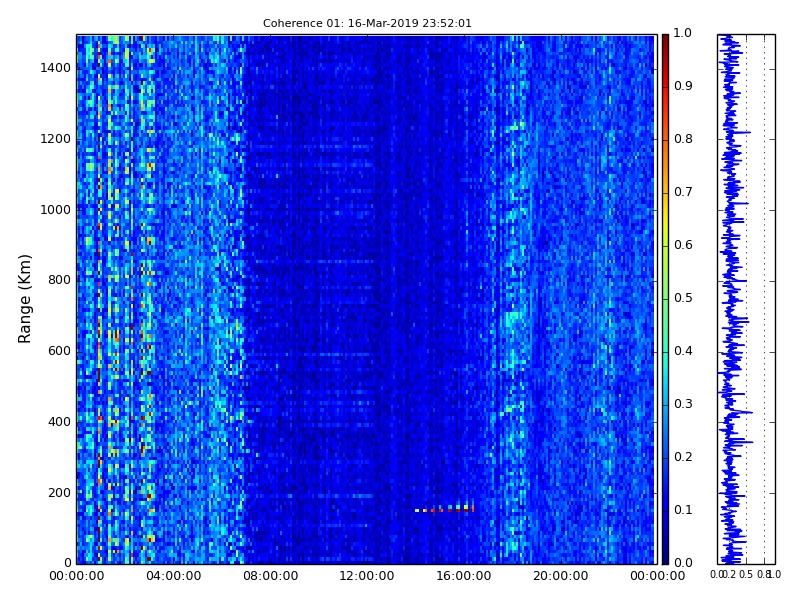Viewport: 800px width, 600px height.
Task: Click the 1400 tick label on range axis
Action: [x=56, y=68]
